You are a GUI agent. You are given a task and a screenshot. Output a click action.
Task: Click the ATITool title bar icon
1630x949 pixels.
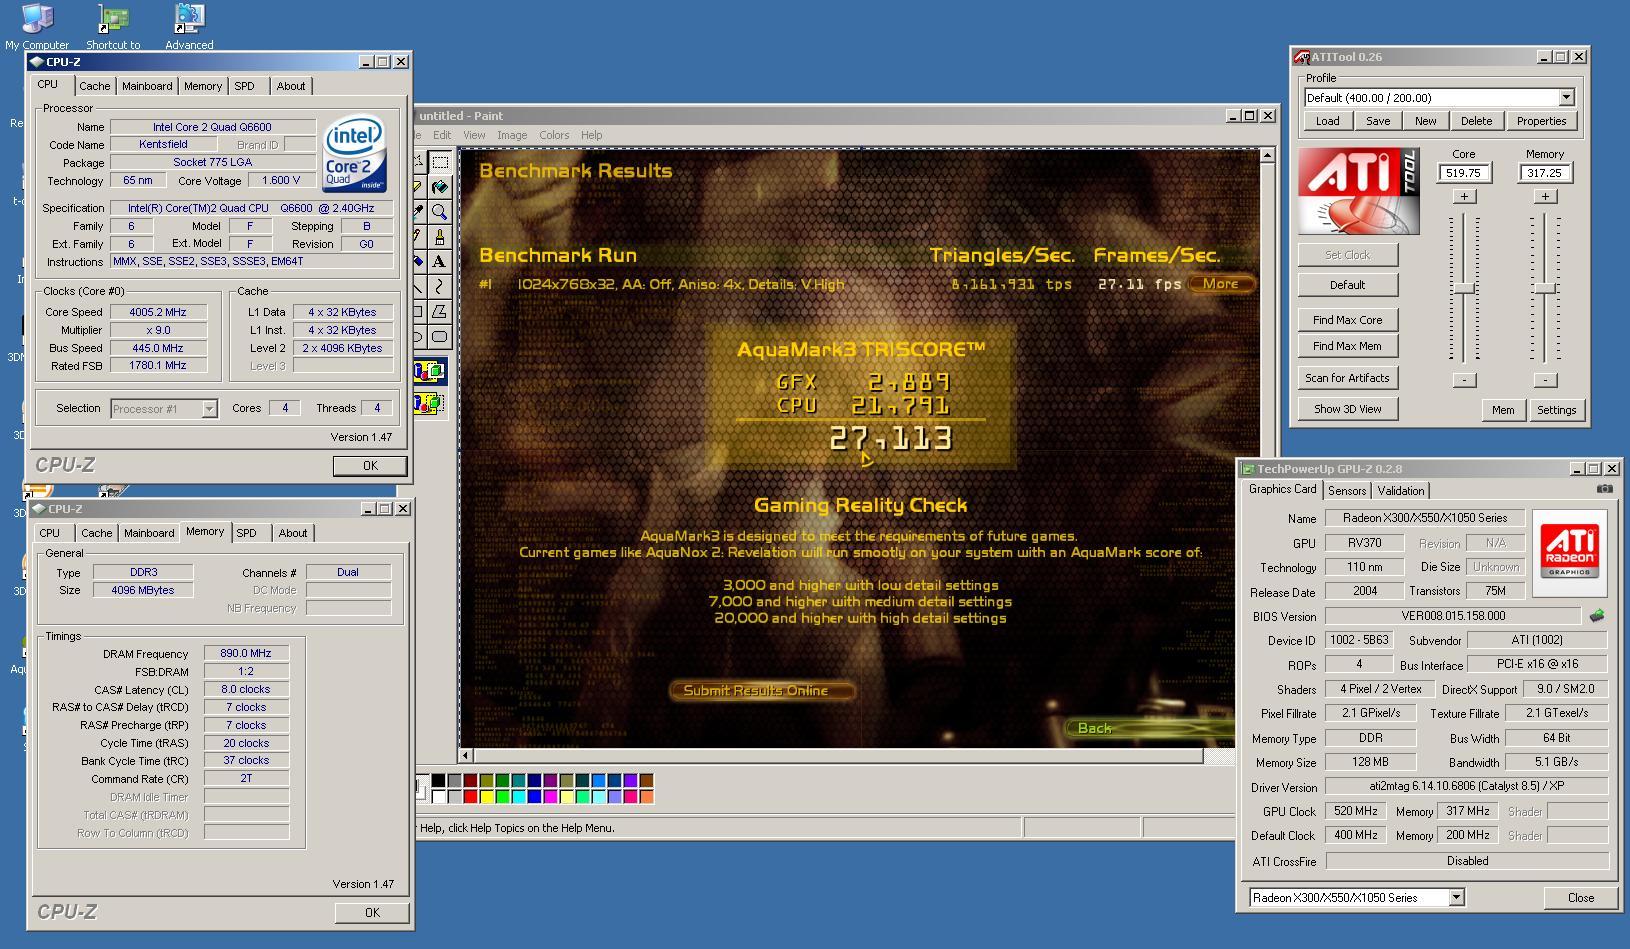click(1301, 57)
